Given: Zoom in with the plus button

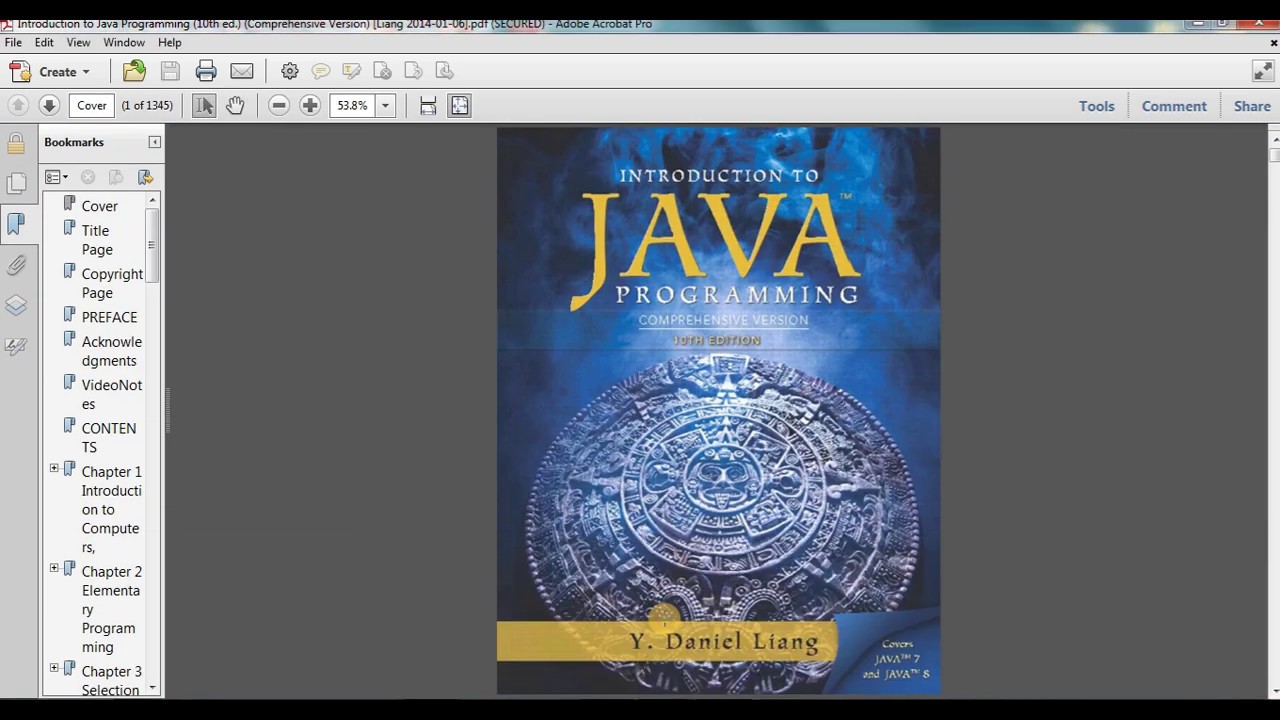Looking at the screenshot, I should coord(310,105).
